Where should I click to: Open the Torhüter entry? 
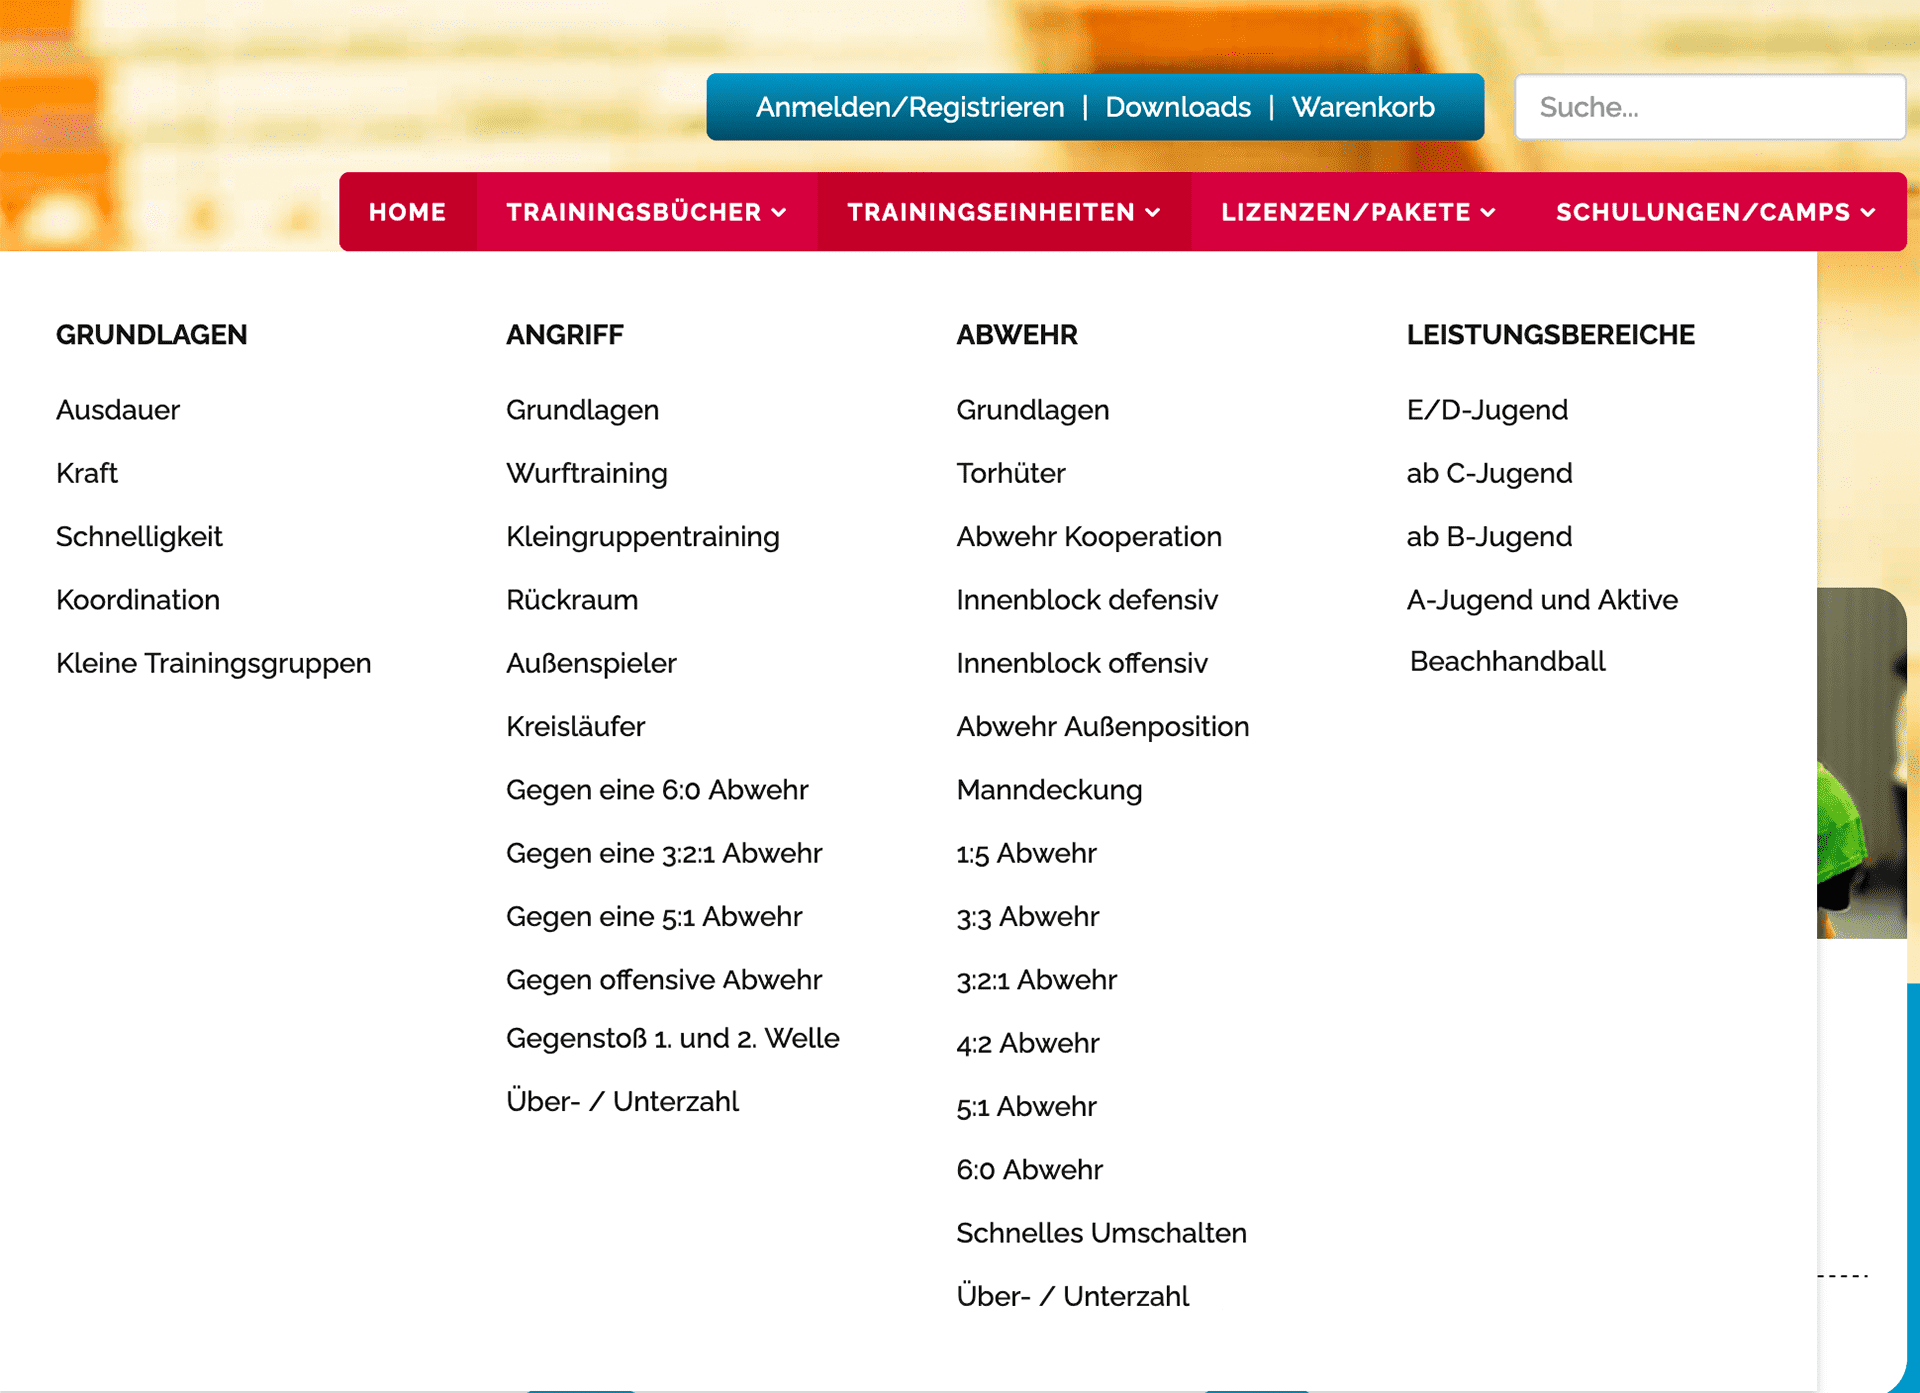coord(1011,473)
